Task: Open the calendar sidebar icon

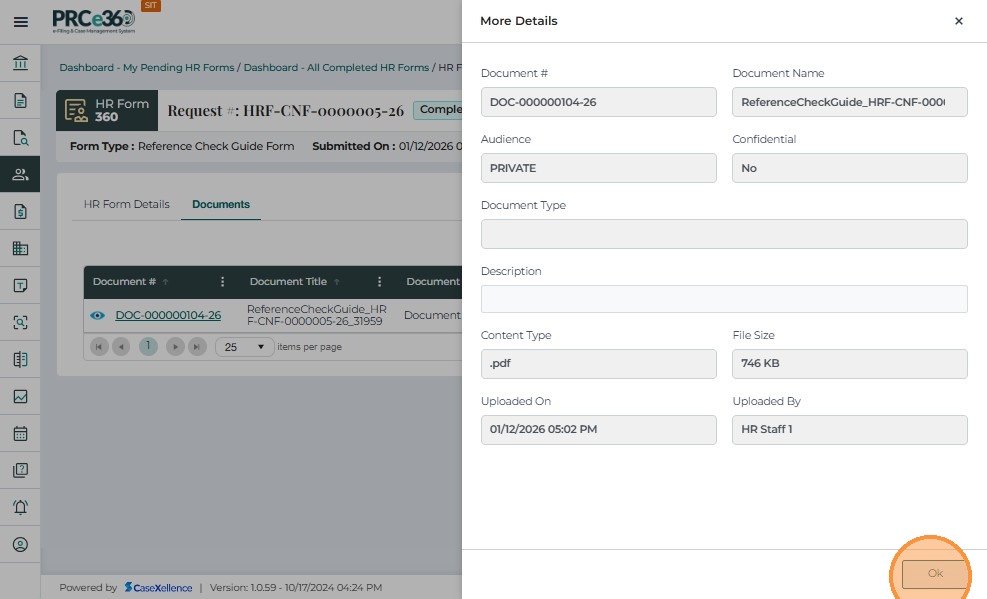Action: tap(20, 434)
